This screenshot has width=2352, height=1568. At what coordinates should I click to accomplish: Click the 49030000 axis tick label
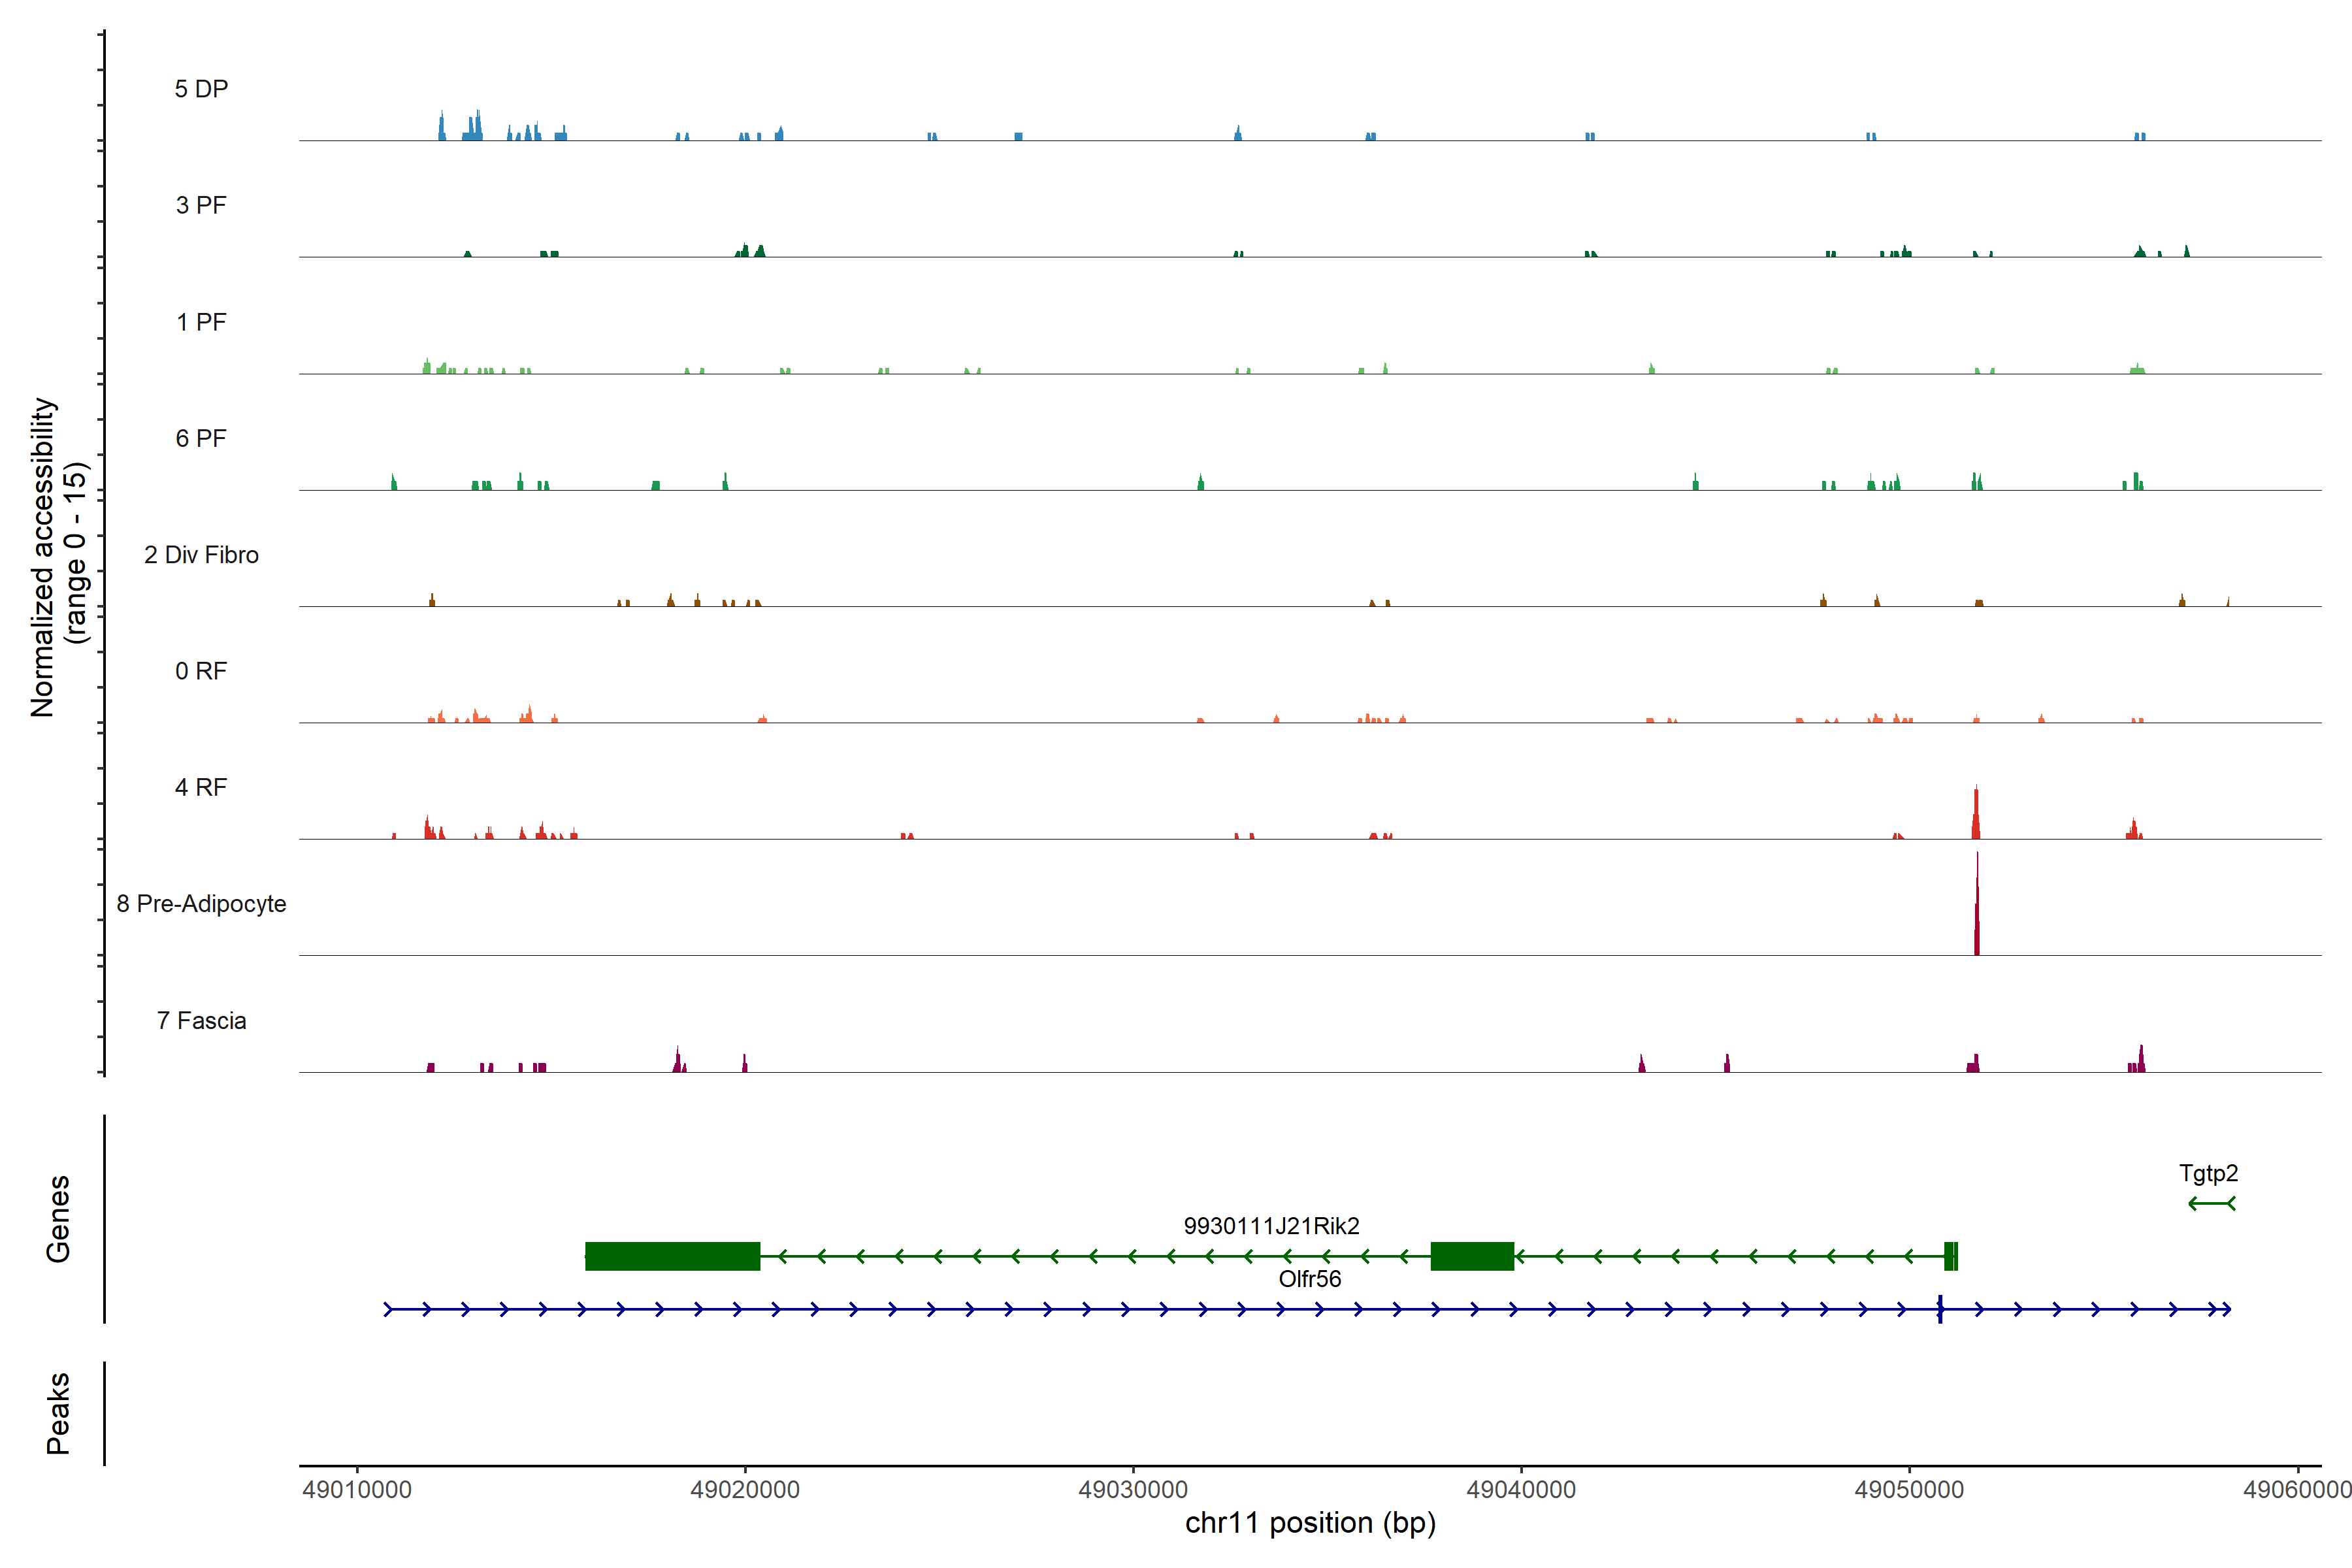pos(1133,1489)
